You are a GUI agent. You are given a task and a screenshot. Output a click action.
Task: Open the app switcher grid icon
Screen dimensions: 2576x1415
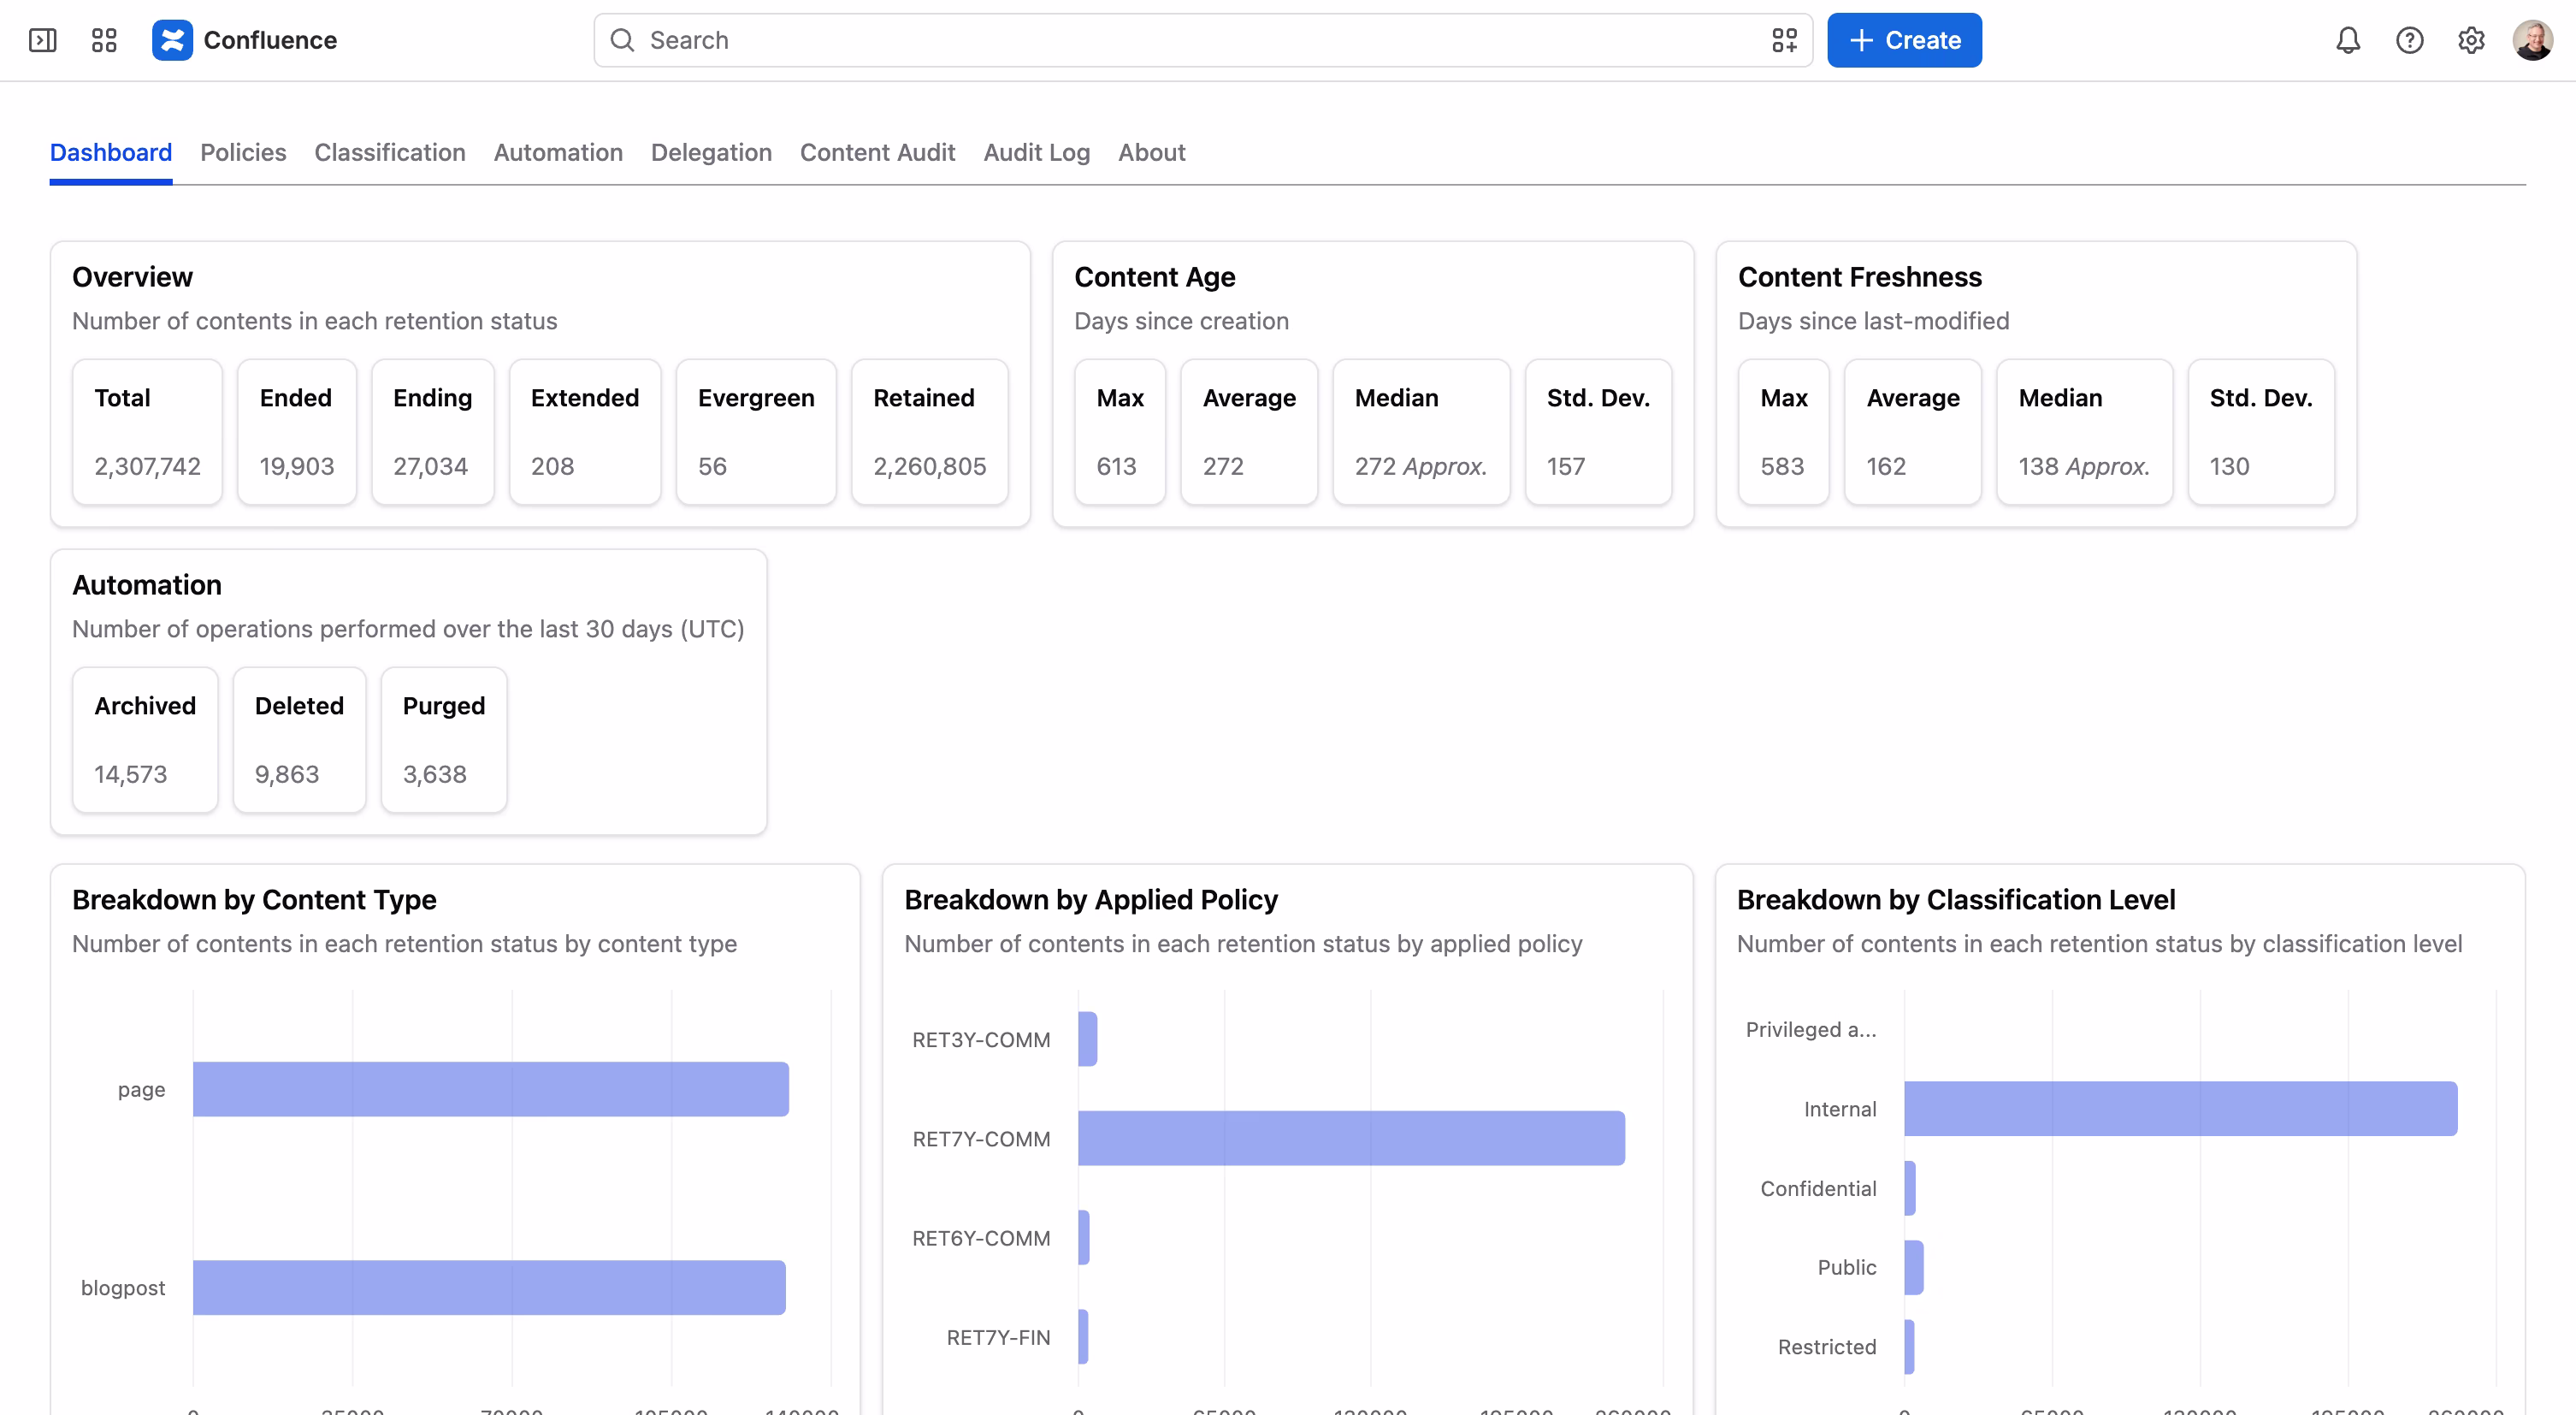pyautogui.click(x=104, y=40)
